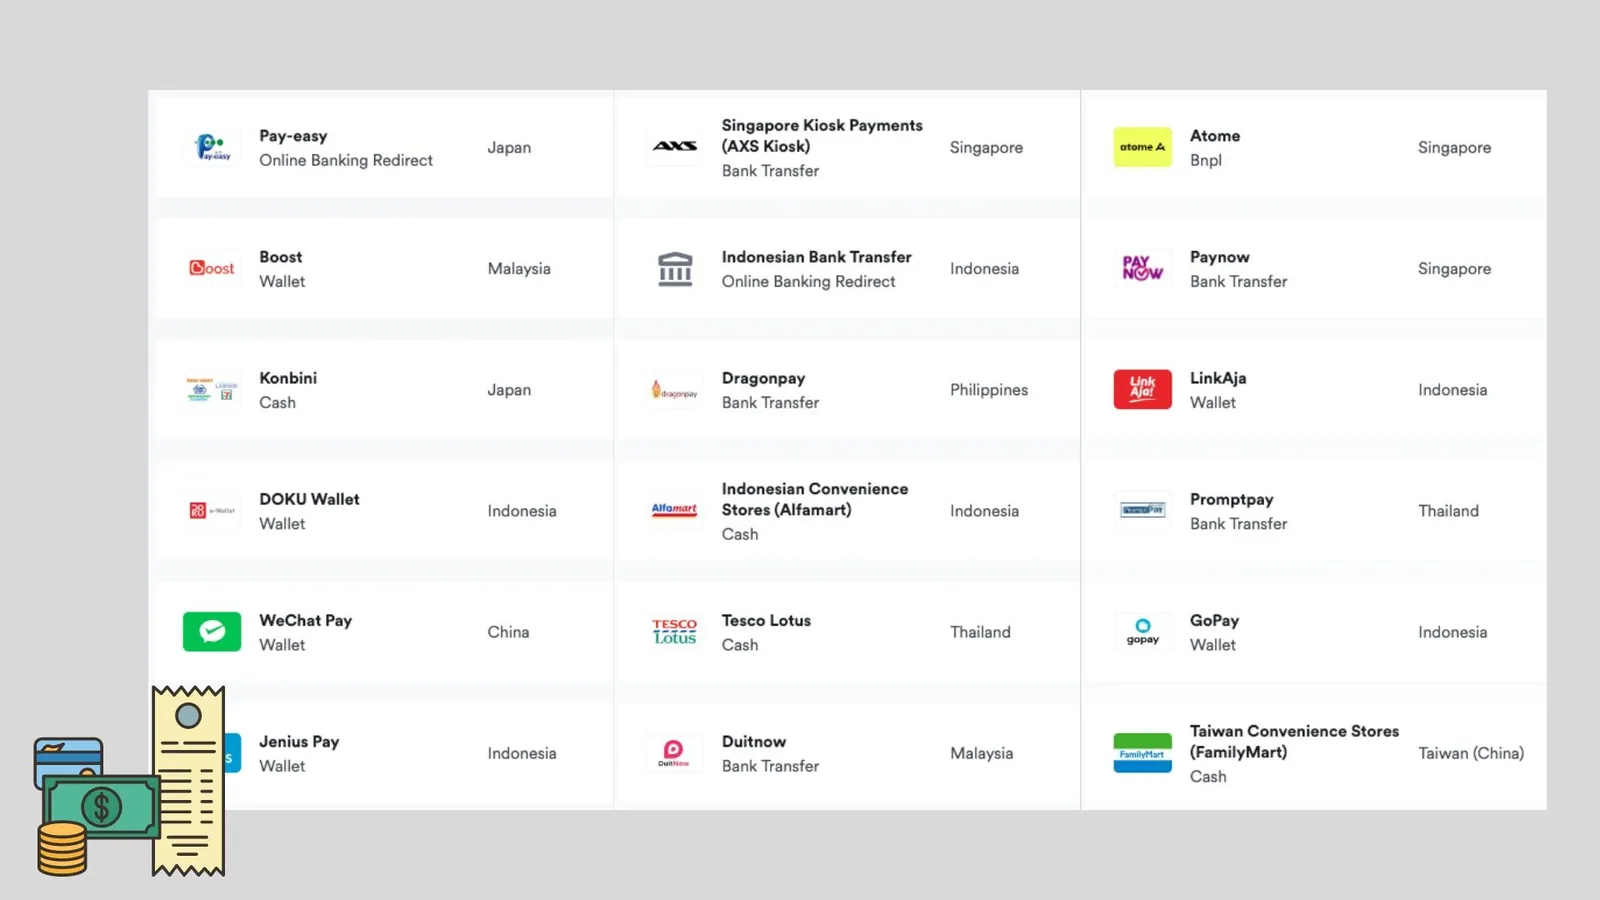Click the Tesco Lotus title
Screen dimensions: 1600x900
tap(766, 620)
